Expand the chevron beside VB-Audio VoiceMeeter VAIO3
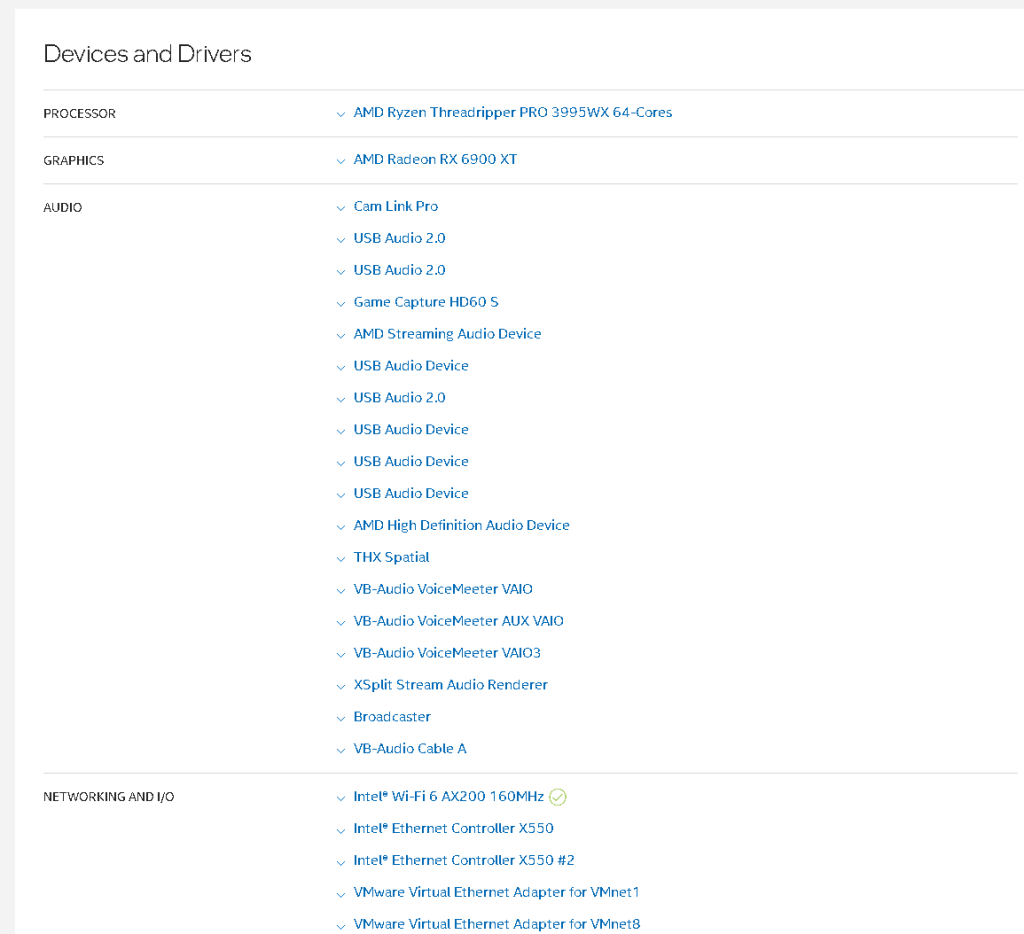The width and height of the screenshot is (1024, 934). (340, 655)
